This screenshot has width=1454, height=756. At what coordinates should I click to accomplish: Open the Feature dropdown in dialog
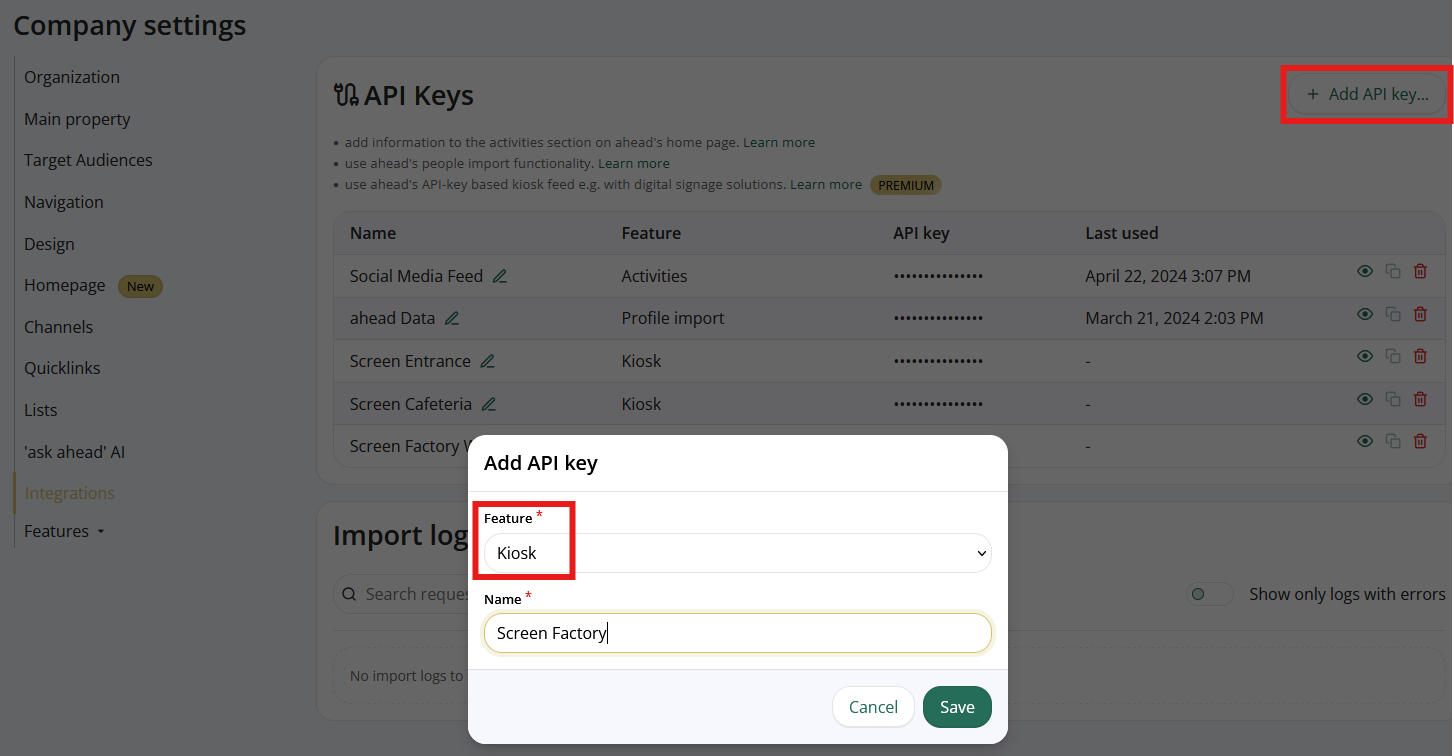coord(737,553)
